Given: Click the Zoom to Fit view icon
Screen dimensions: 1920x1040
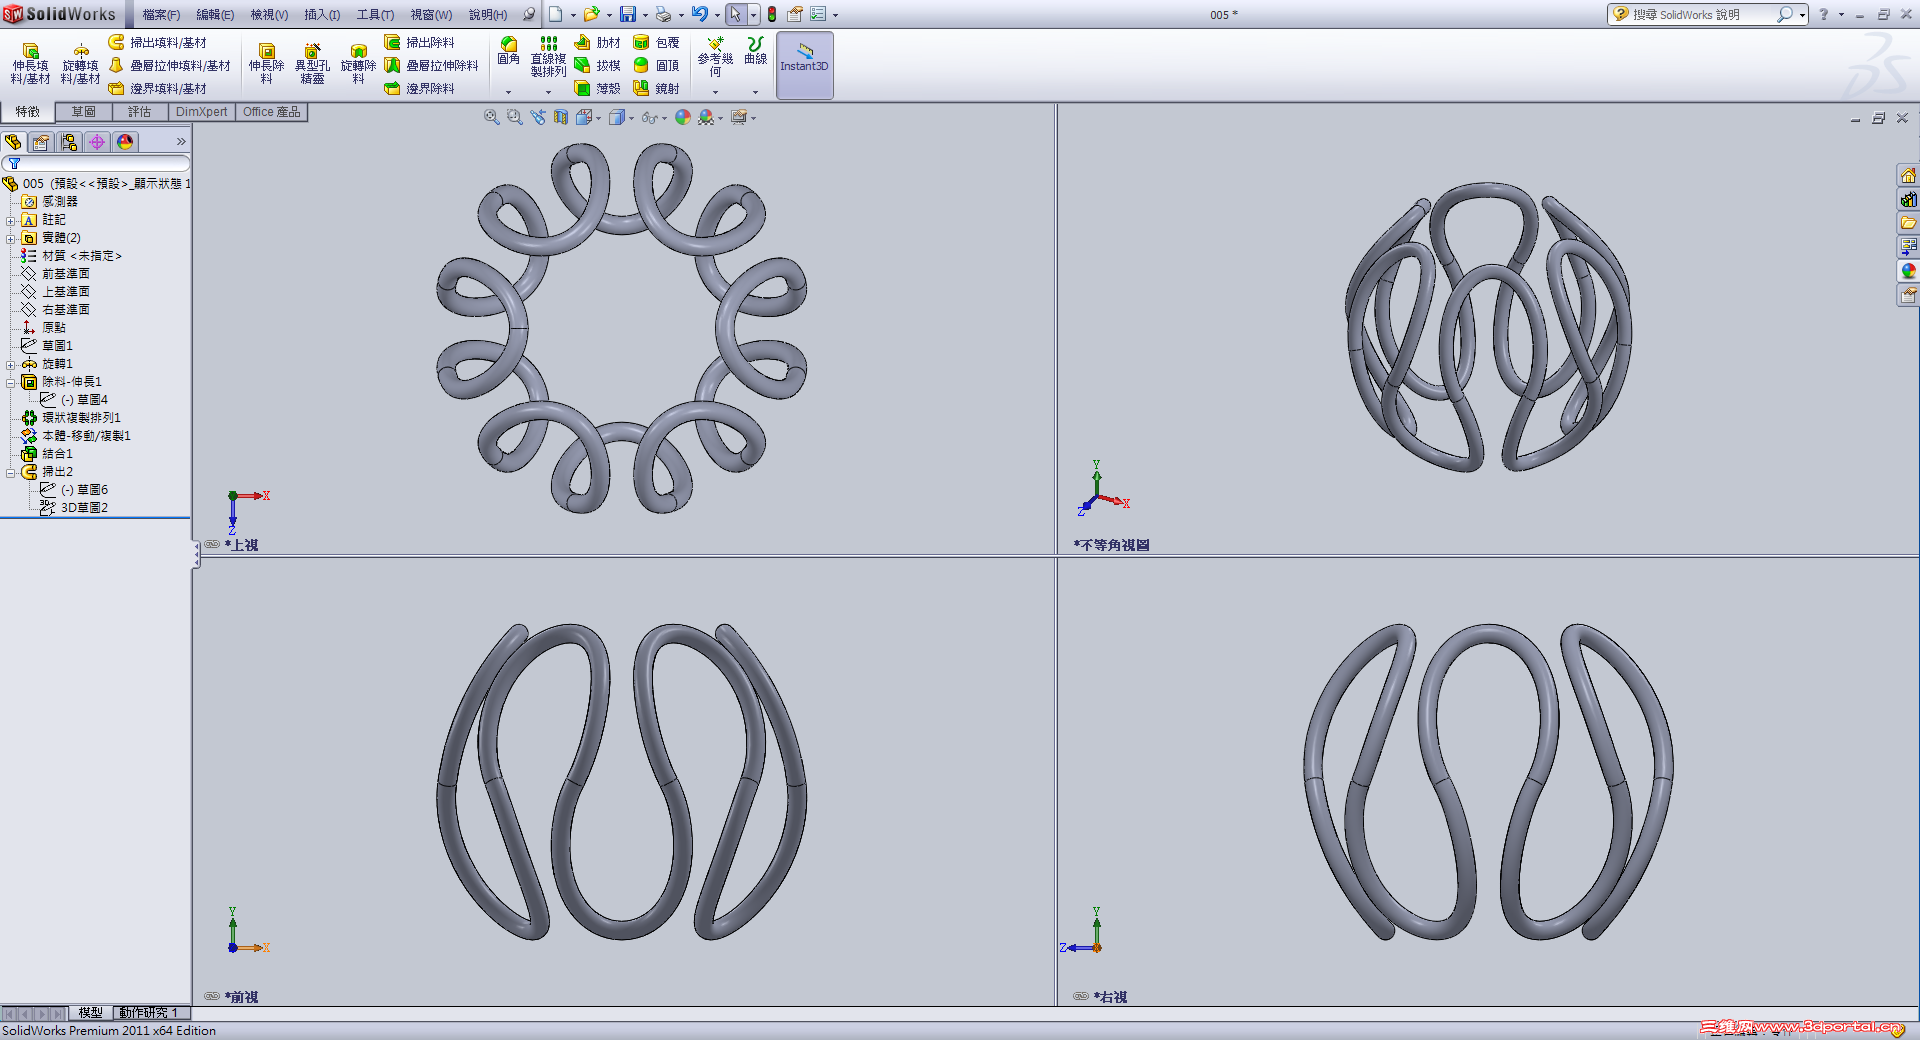Looking at the screenshot, I should [x=492, y=117].
